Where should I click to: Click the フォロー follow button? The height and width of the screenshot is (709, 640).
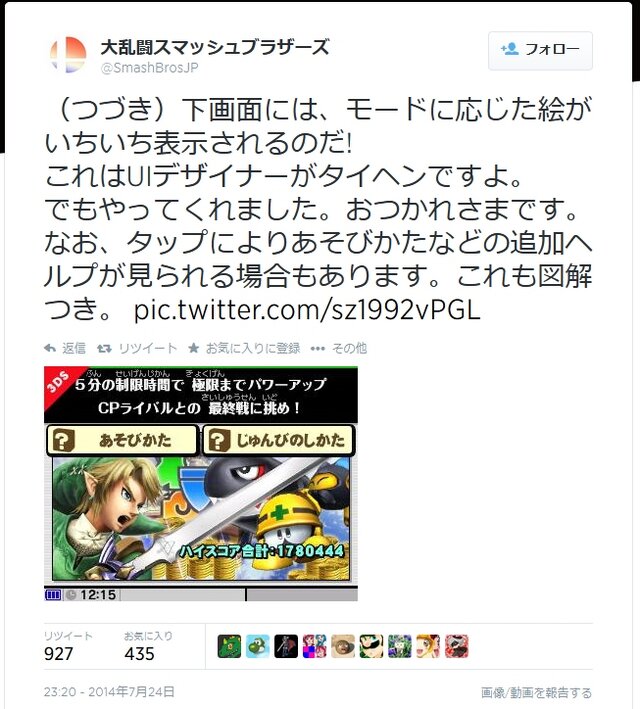coord(540,50)
